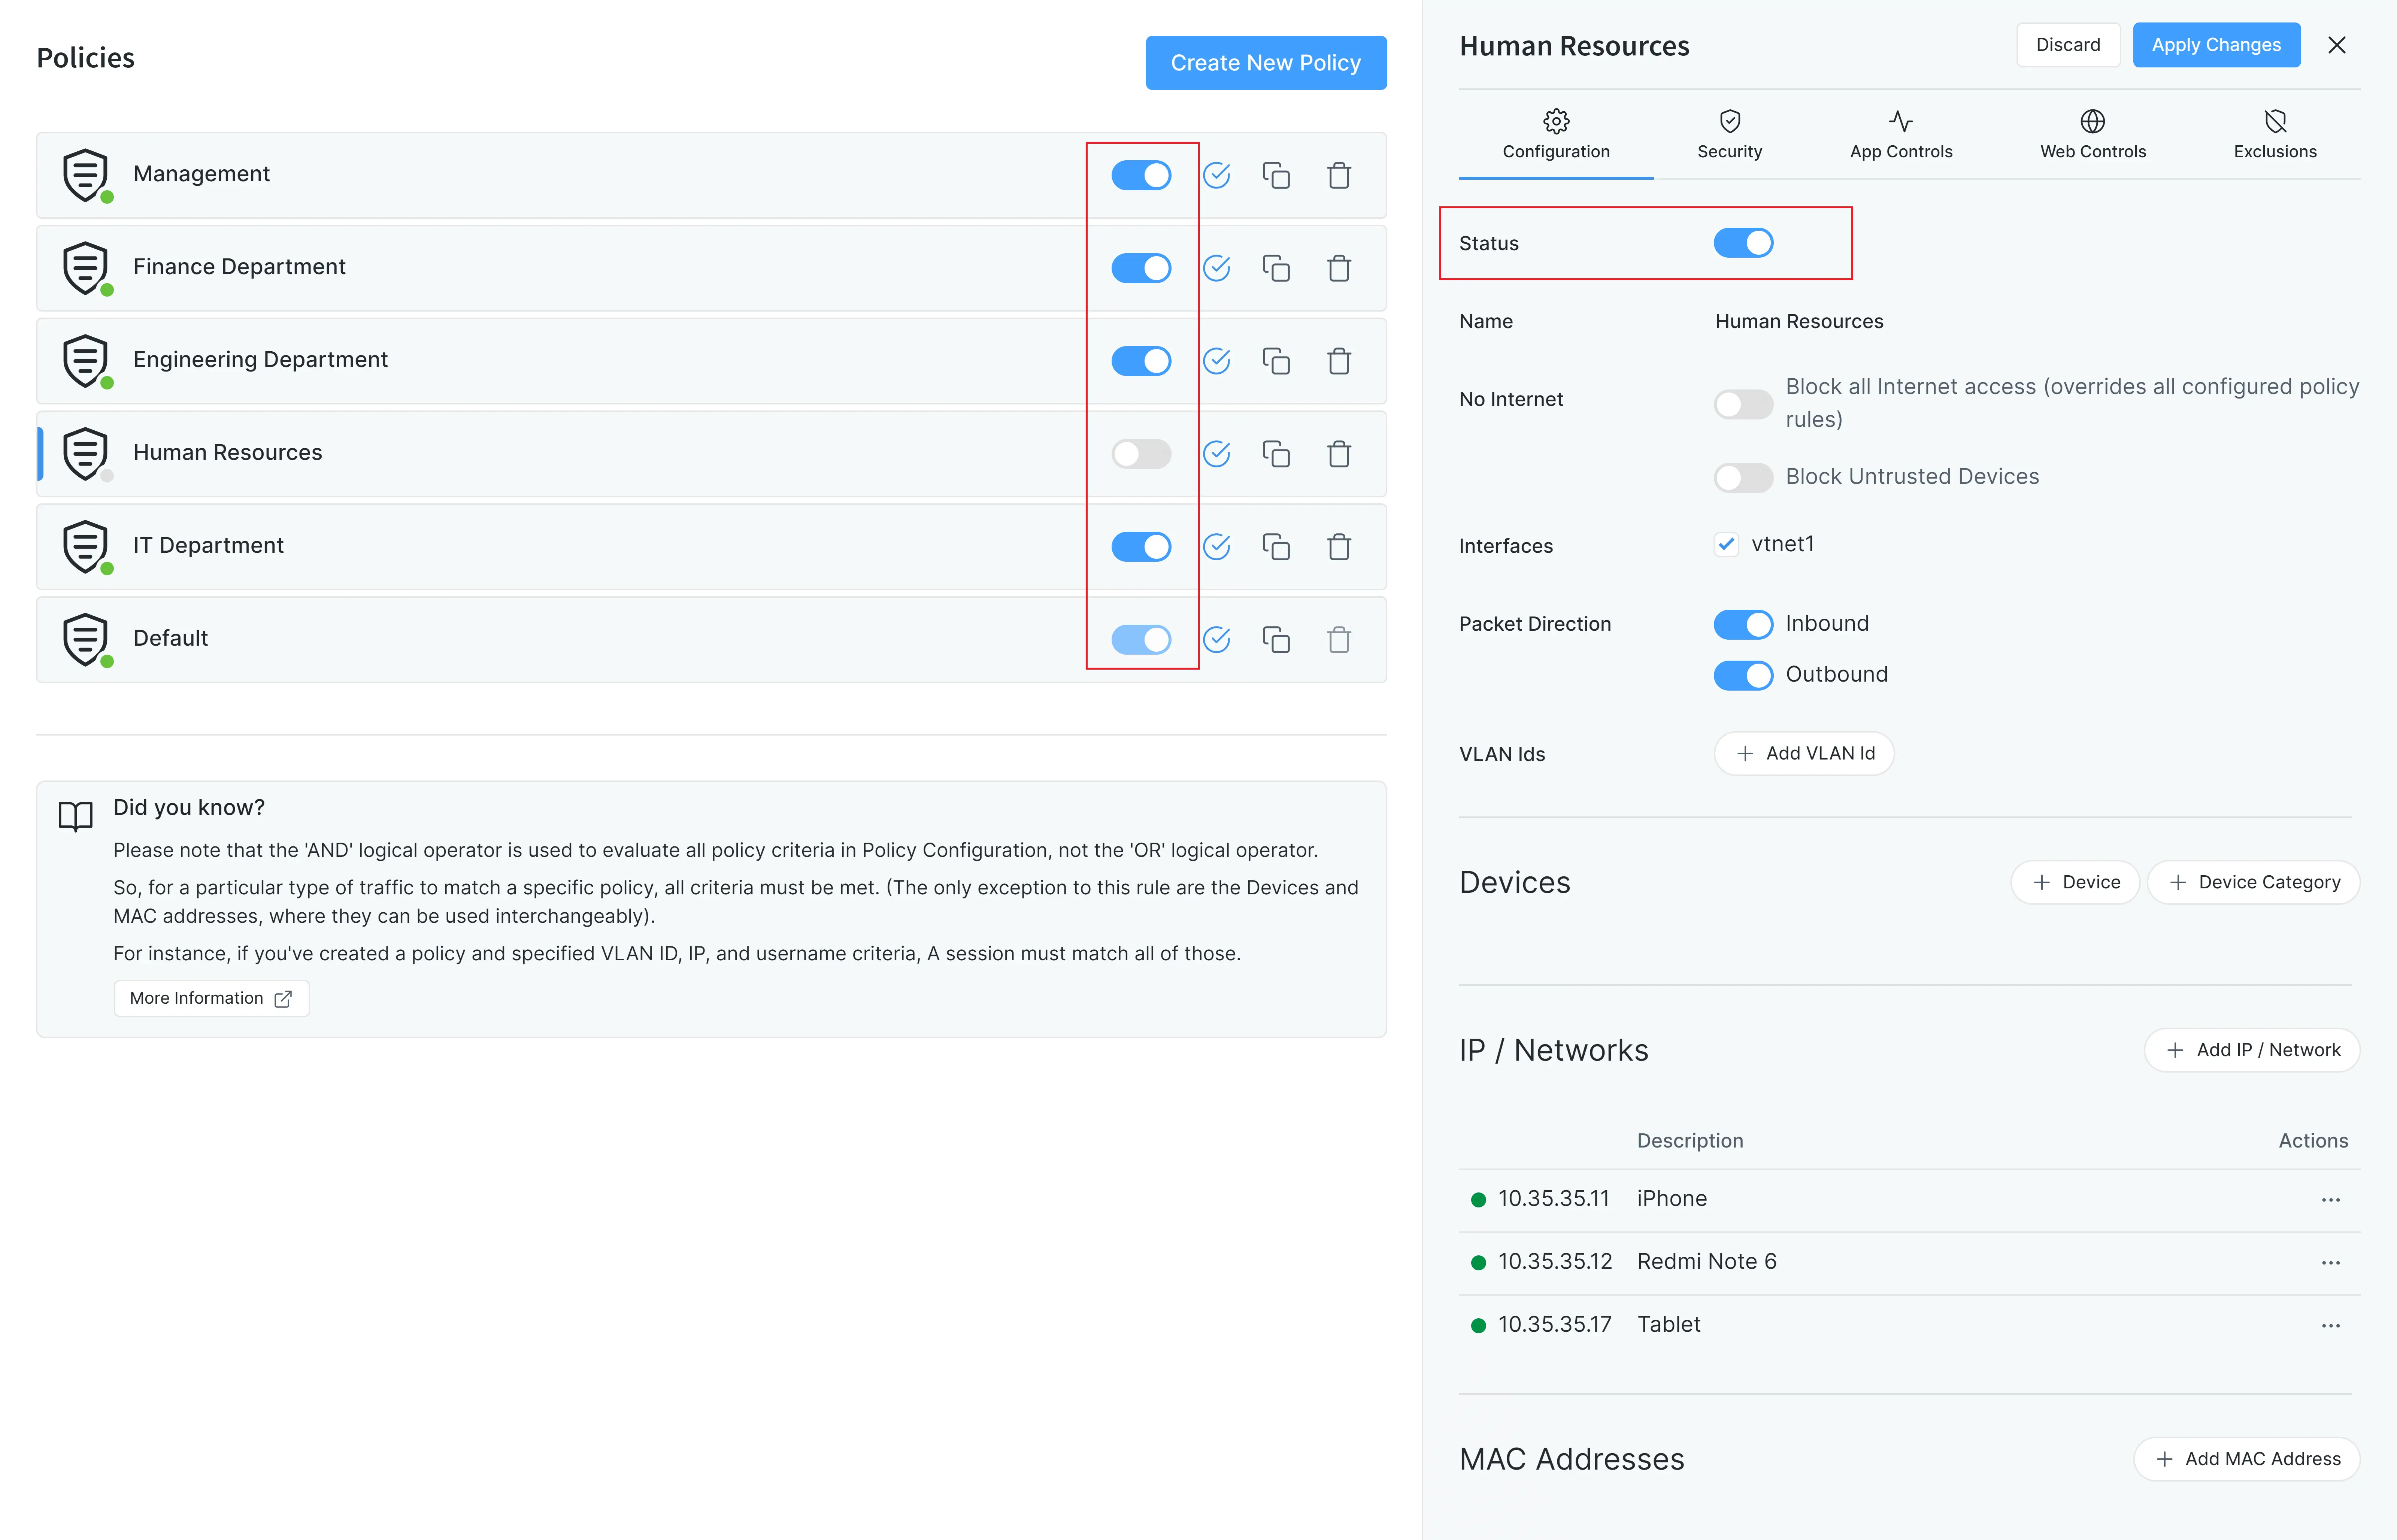Delete the Management policy via trash icon
Image resolution: width=2397 pixels, height=1540 pixels.
tap(1339, 175)
